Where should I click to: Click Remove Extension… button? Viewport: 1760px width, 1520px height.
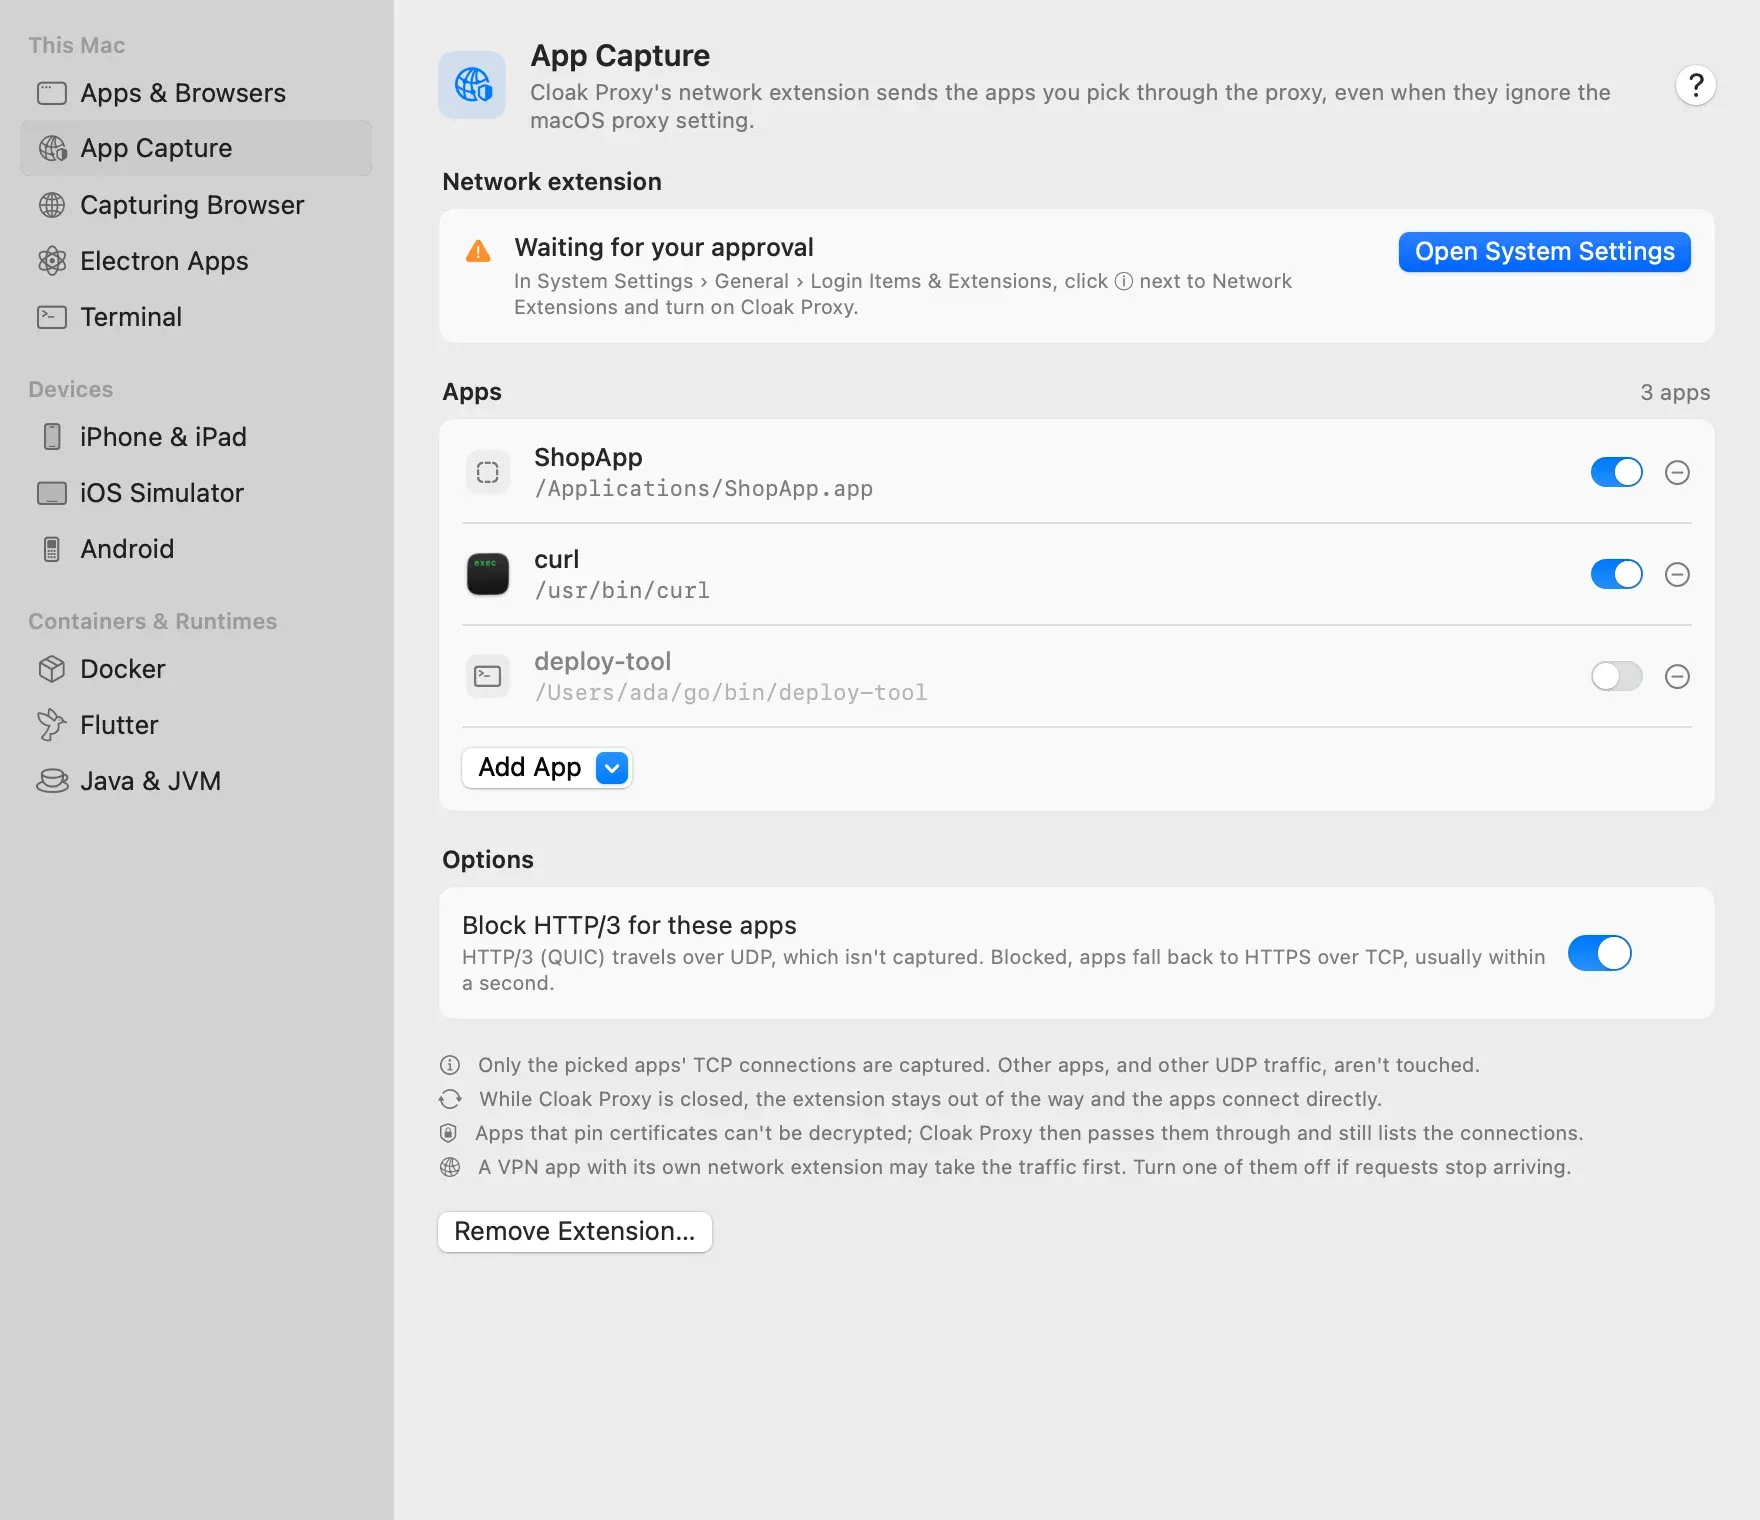click(x=575, y=1232)
